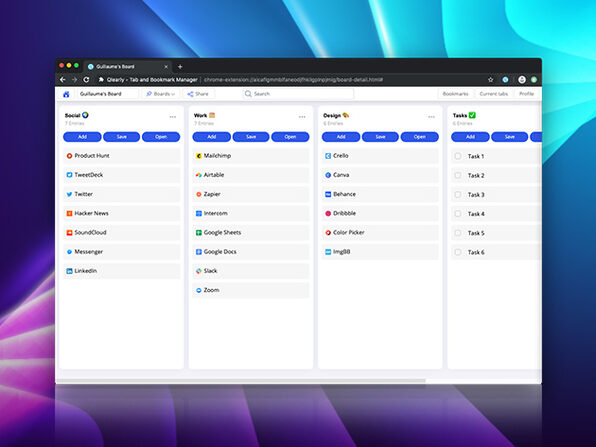Check the Task 1 checkbox

click(458, 156)
